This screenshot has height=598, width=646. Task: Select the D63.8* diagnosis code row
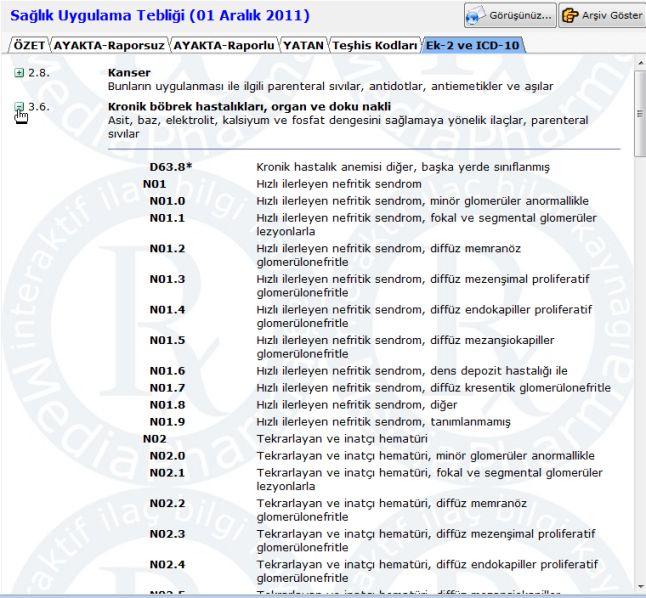[170, 167]
